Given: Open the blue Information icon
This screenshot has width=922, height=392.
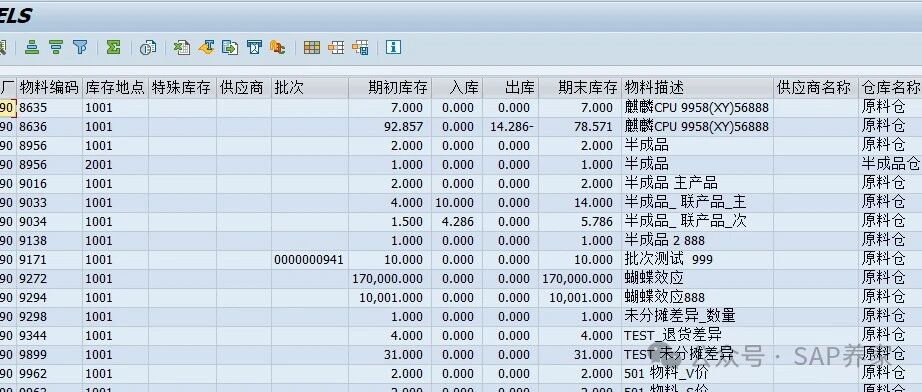Looking at the screenshot, I should click(x=393, y=48).
